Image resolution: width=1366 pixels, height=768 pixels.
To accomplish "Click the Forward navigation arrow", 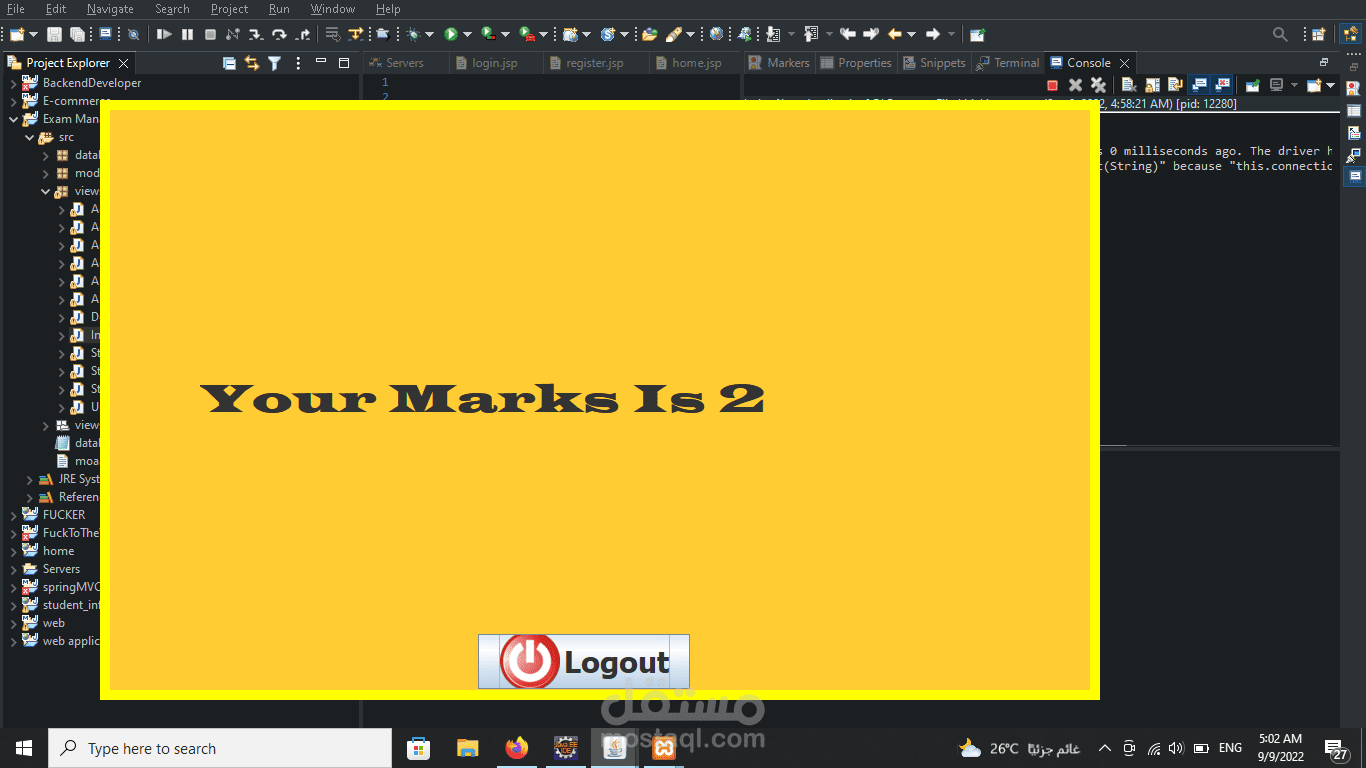I will pyautogui.click(x=933, y=34).
